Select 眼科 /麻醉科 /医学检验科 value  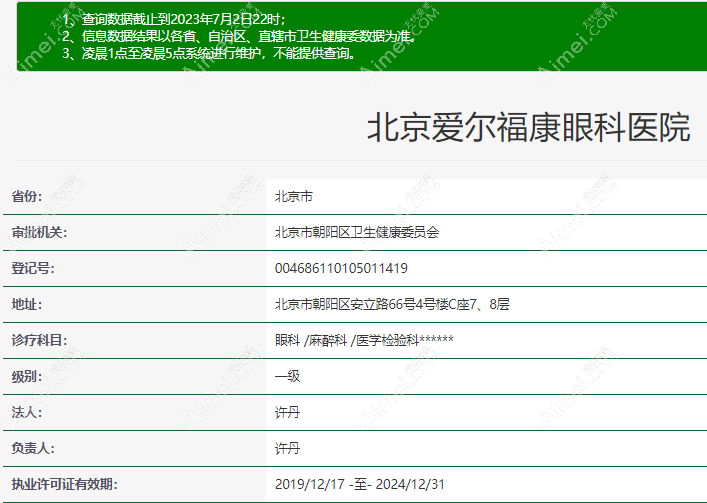tap(364, 340)
